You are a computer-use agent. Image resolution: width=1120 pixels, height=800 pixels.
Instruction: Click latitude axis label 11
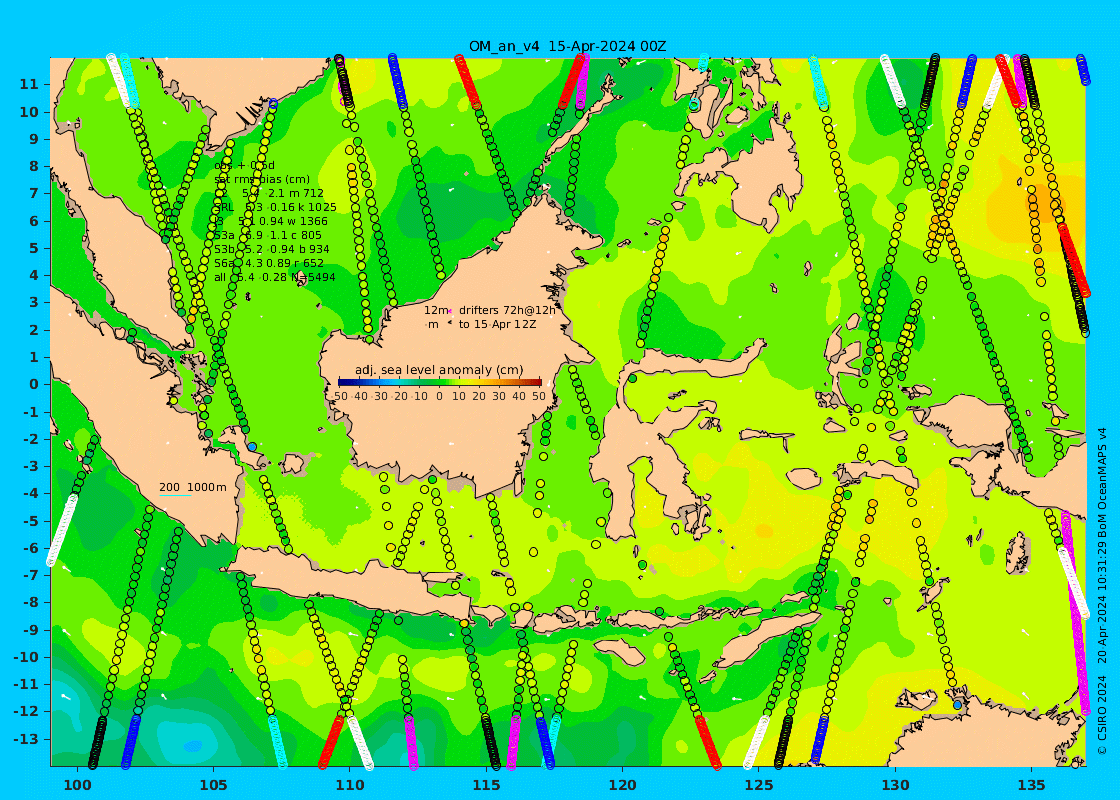point(29,84)
